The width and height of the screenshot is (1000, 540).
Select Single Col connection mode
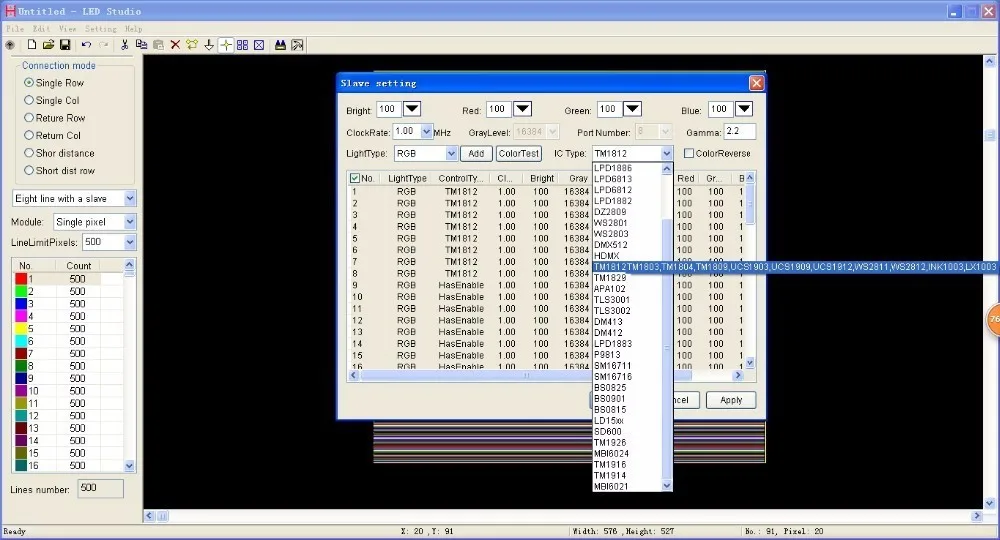click(29, 100)
